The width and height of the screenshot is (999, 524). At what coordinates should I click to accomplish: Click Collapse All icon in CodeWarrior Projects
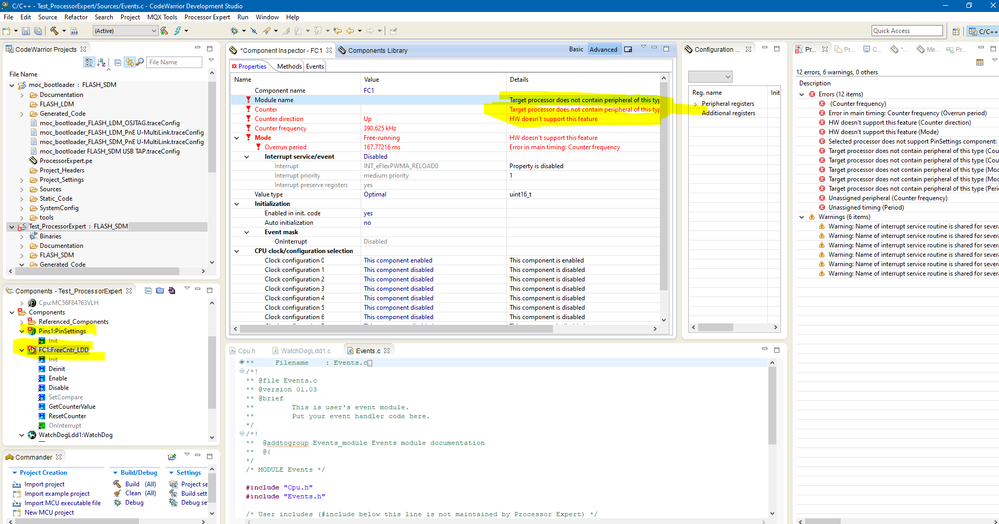click(118, 62)
